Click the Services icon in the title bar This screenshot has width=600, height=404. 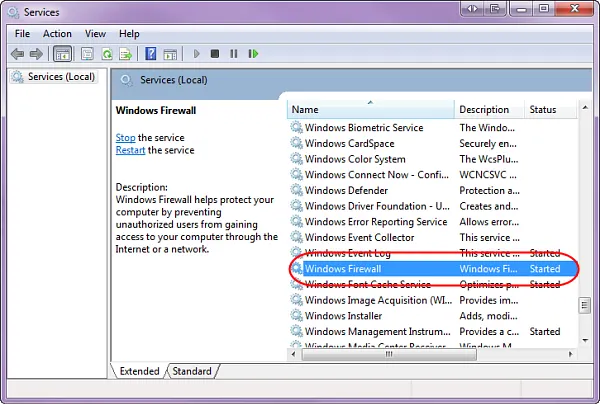point(13,12)
